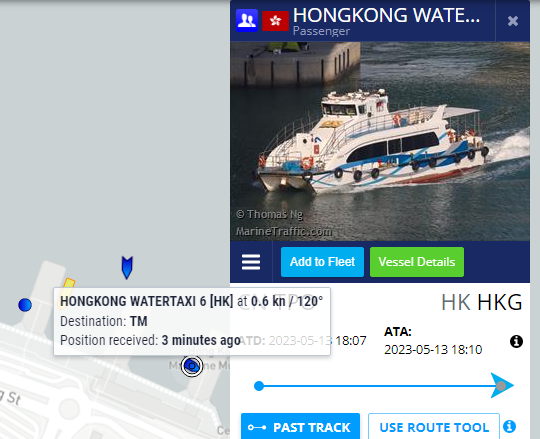Click Use Route Tool button
This screenshot has height=439, width=540.
[434, 427]
